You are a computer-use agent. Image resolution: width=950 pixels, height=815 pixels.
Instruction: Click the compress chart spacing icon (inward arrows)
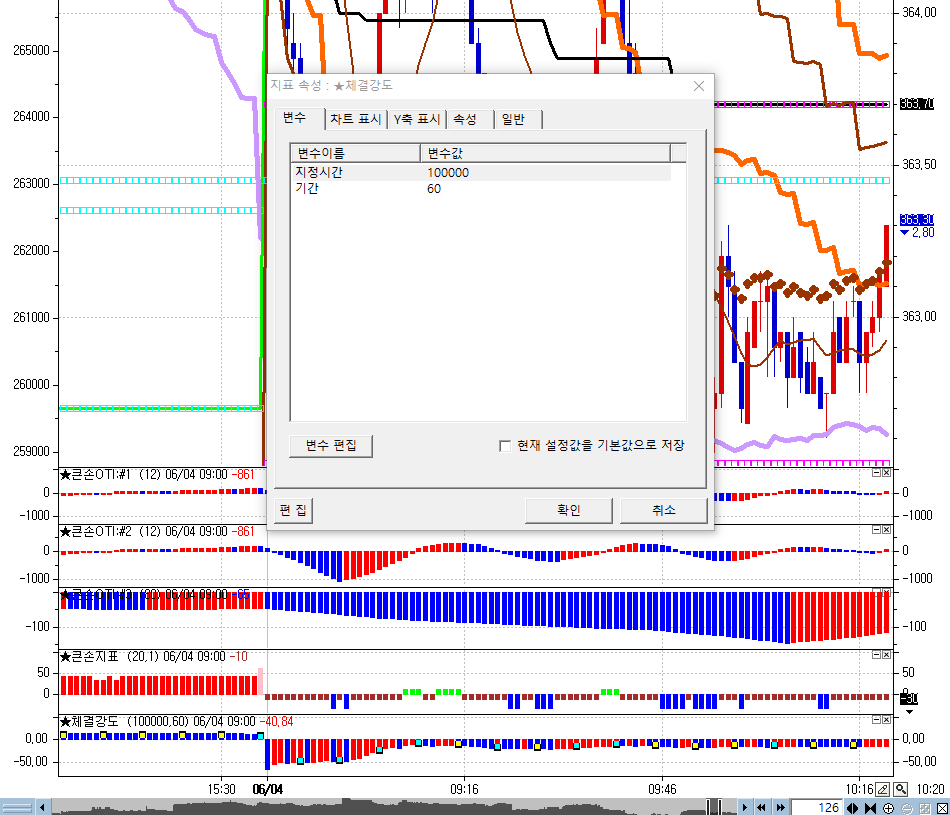coord(870,807)
